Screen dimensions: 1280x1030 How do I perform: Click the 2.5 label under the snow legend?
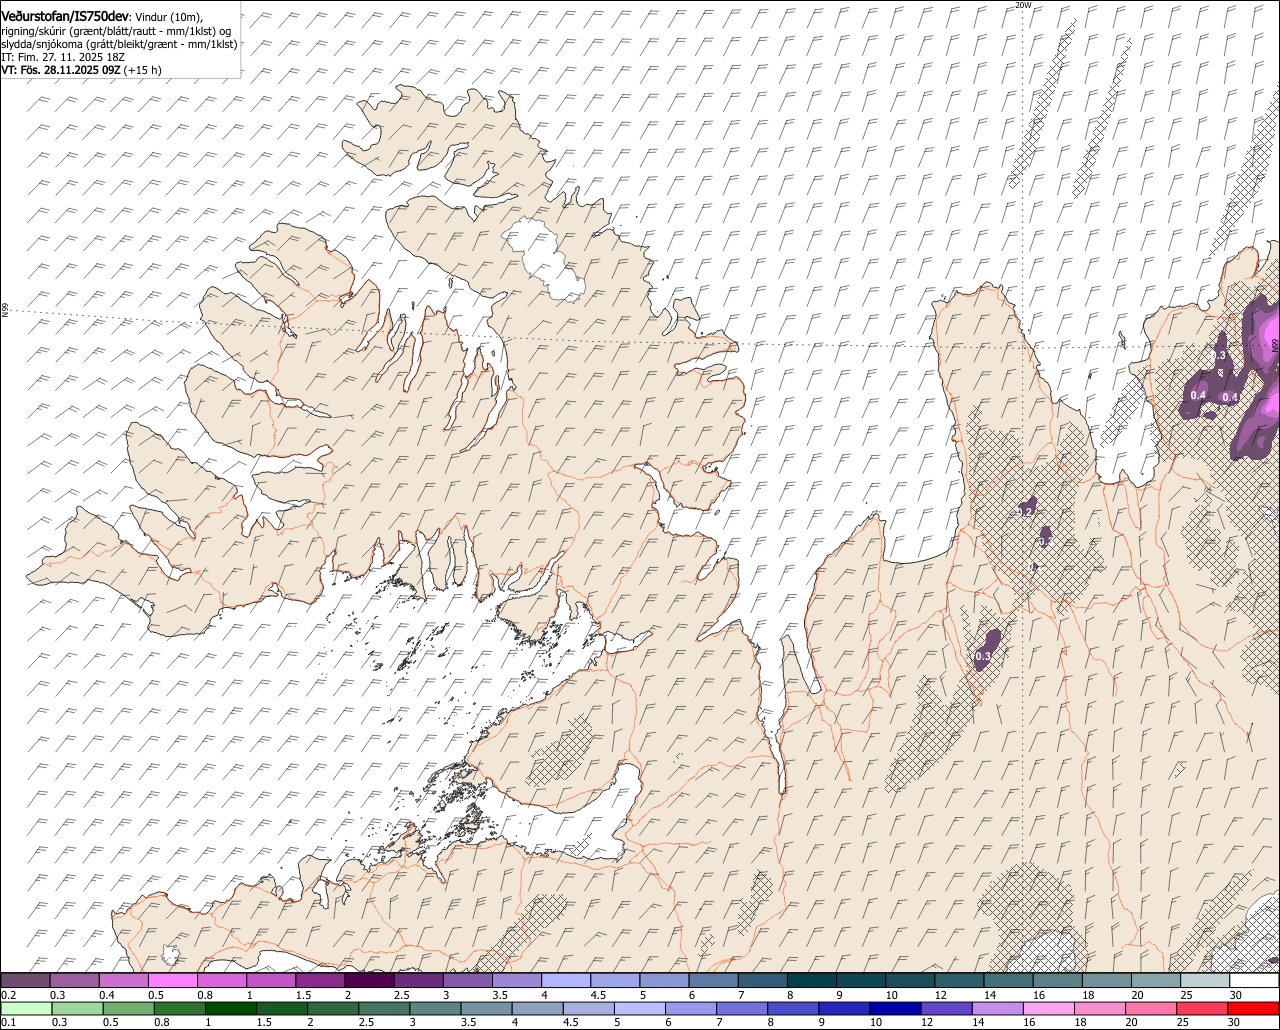402,995
